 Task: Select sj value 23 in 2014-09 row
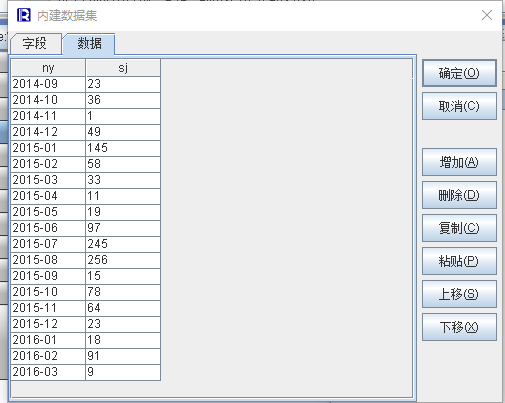click(123, 84)
